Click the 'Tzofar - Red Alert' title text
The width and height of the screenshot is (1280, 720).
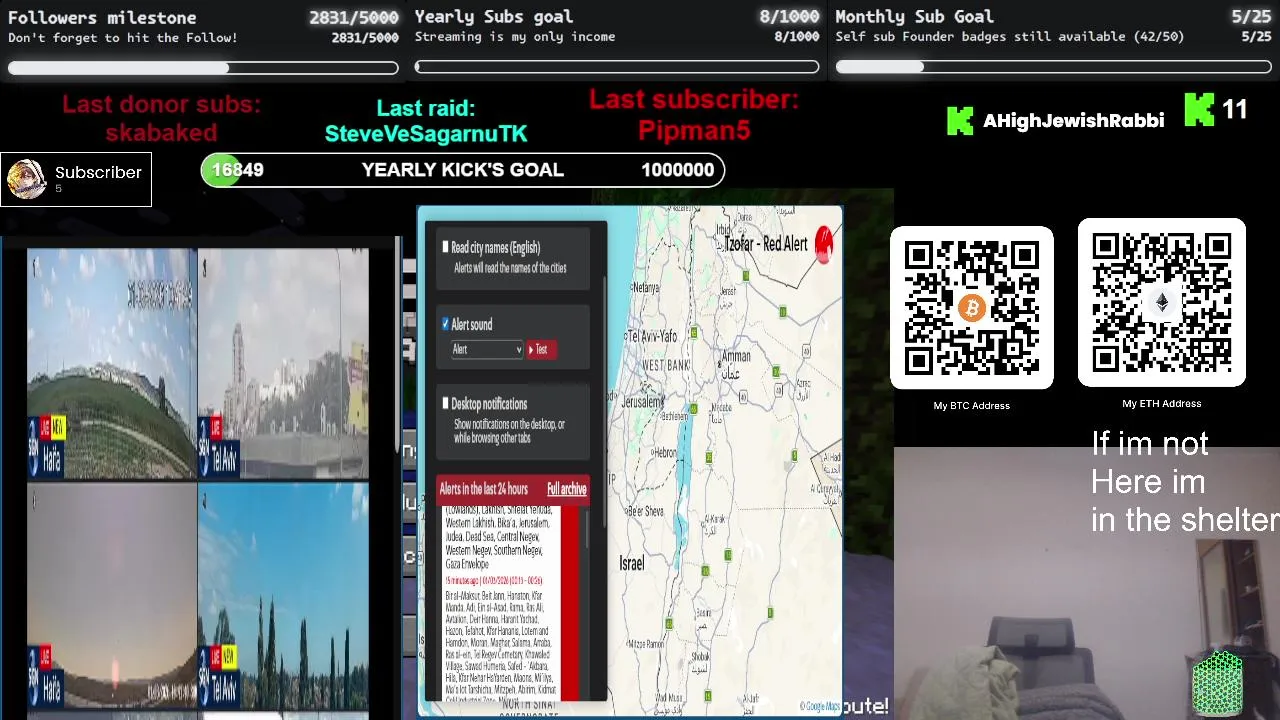[x=766, y=244]
